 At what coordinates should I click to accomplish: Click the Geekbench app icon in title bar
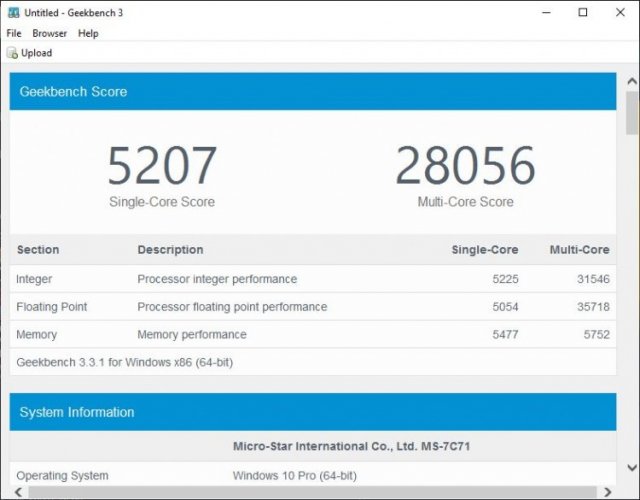pos(12,13)
